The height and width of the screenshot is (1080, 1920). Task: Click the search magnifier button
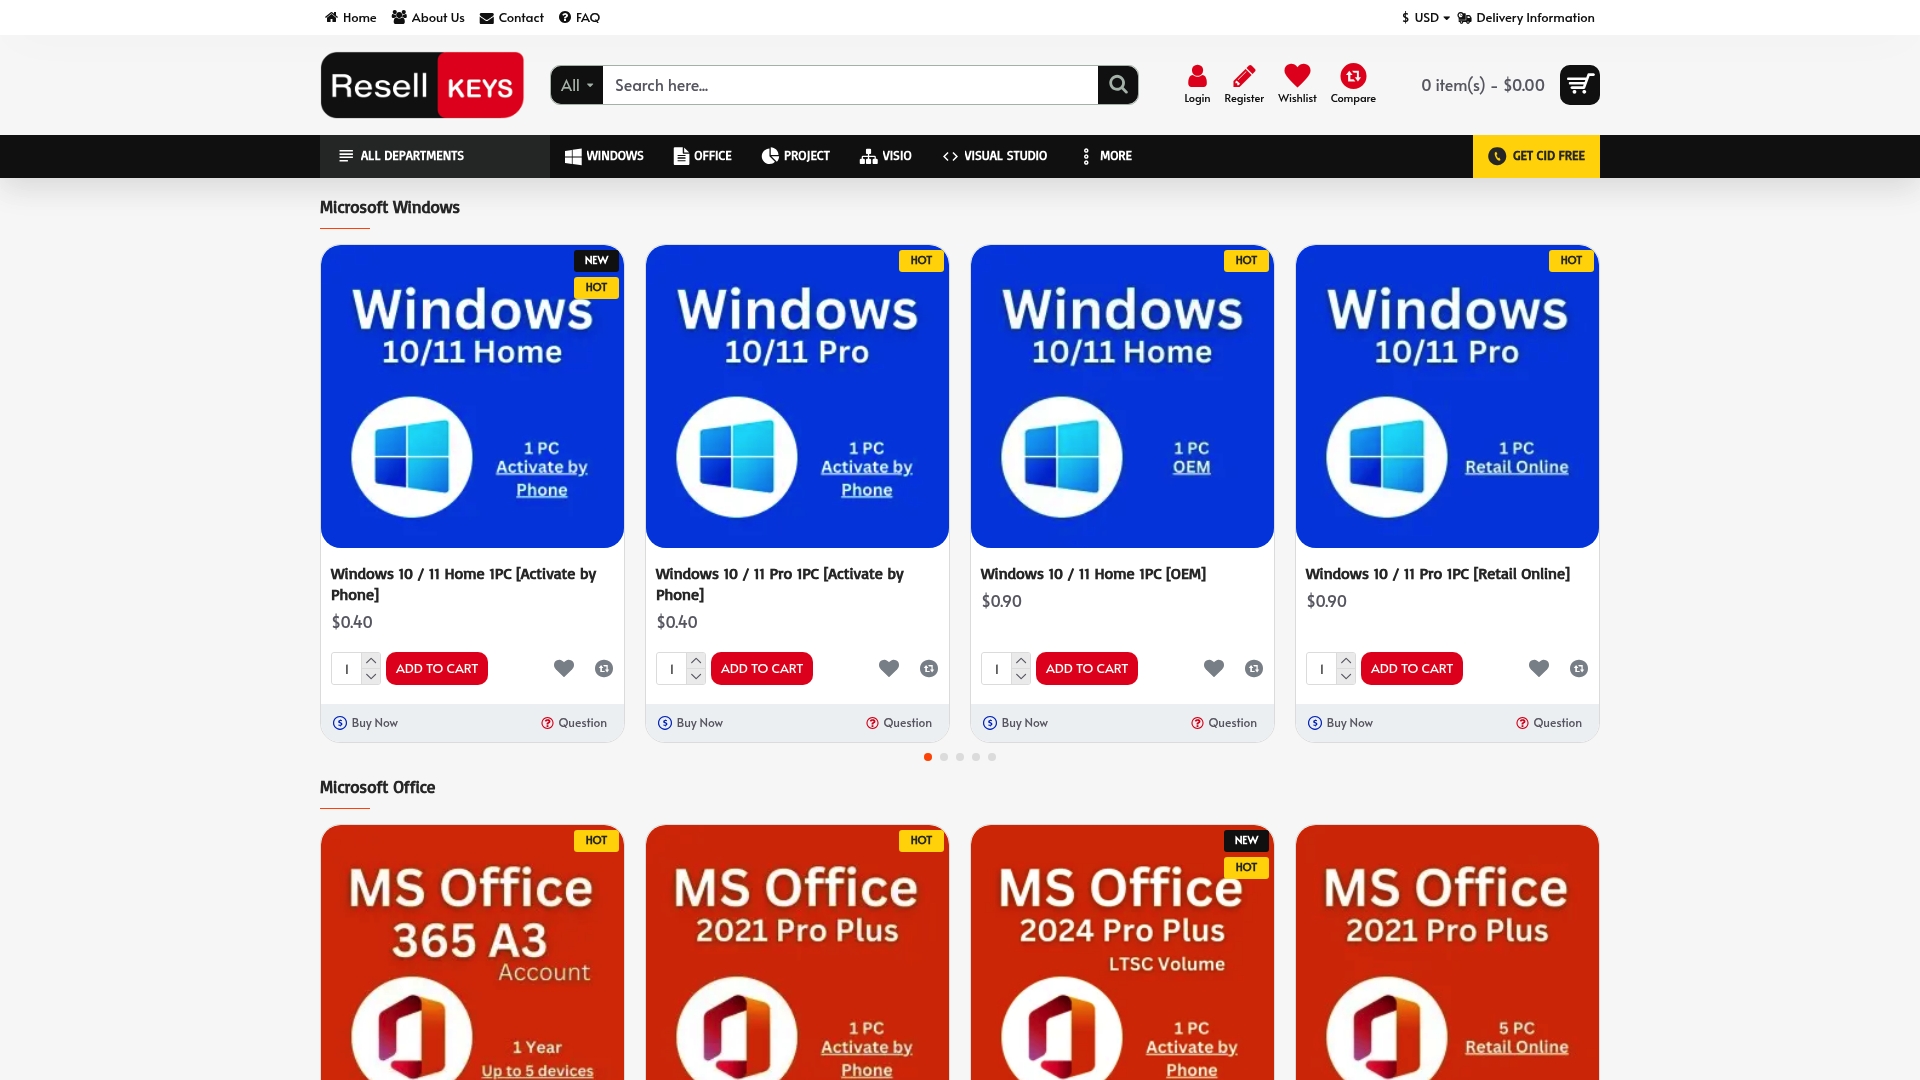[x=1118, y=85]
